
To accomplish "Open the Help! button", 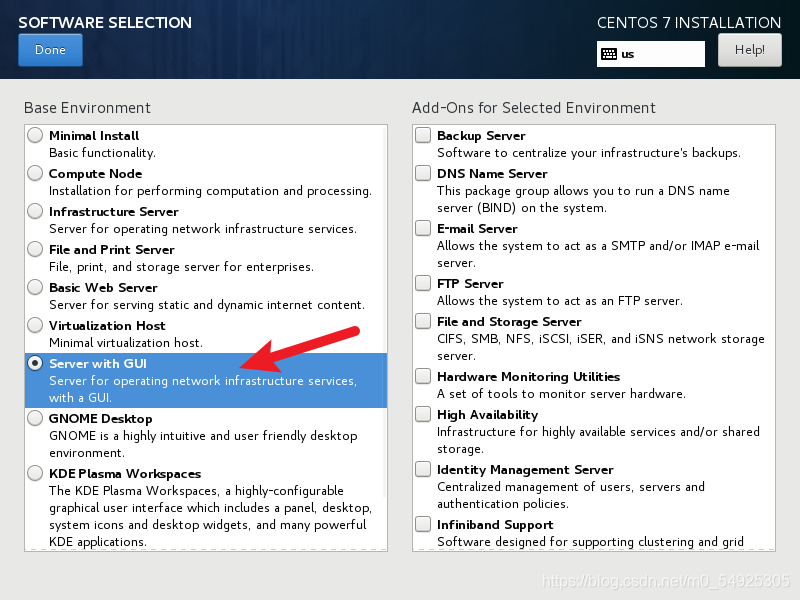I will pyautogui.click(x=749, y=50).
